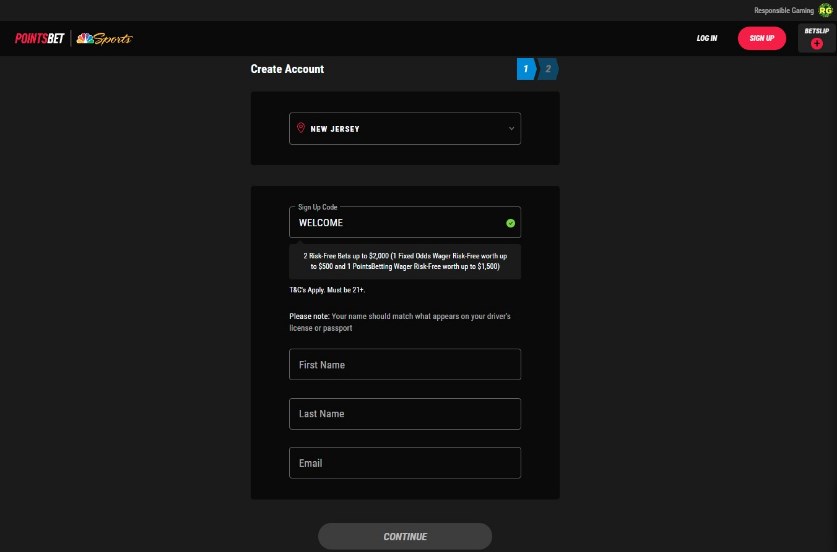Click the red SIGN UP button

coord(762,38)
